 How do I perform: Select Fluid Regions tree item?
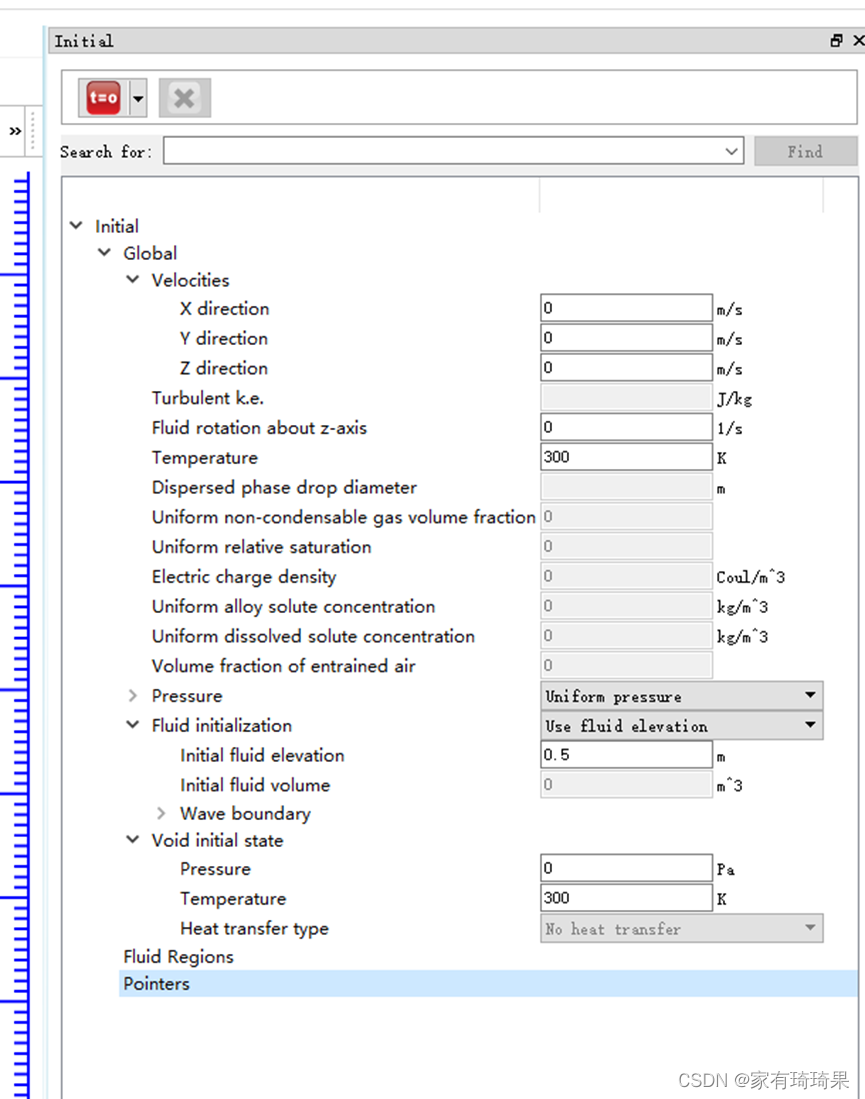tap(178, 957)
